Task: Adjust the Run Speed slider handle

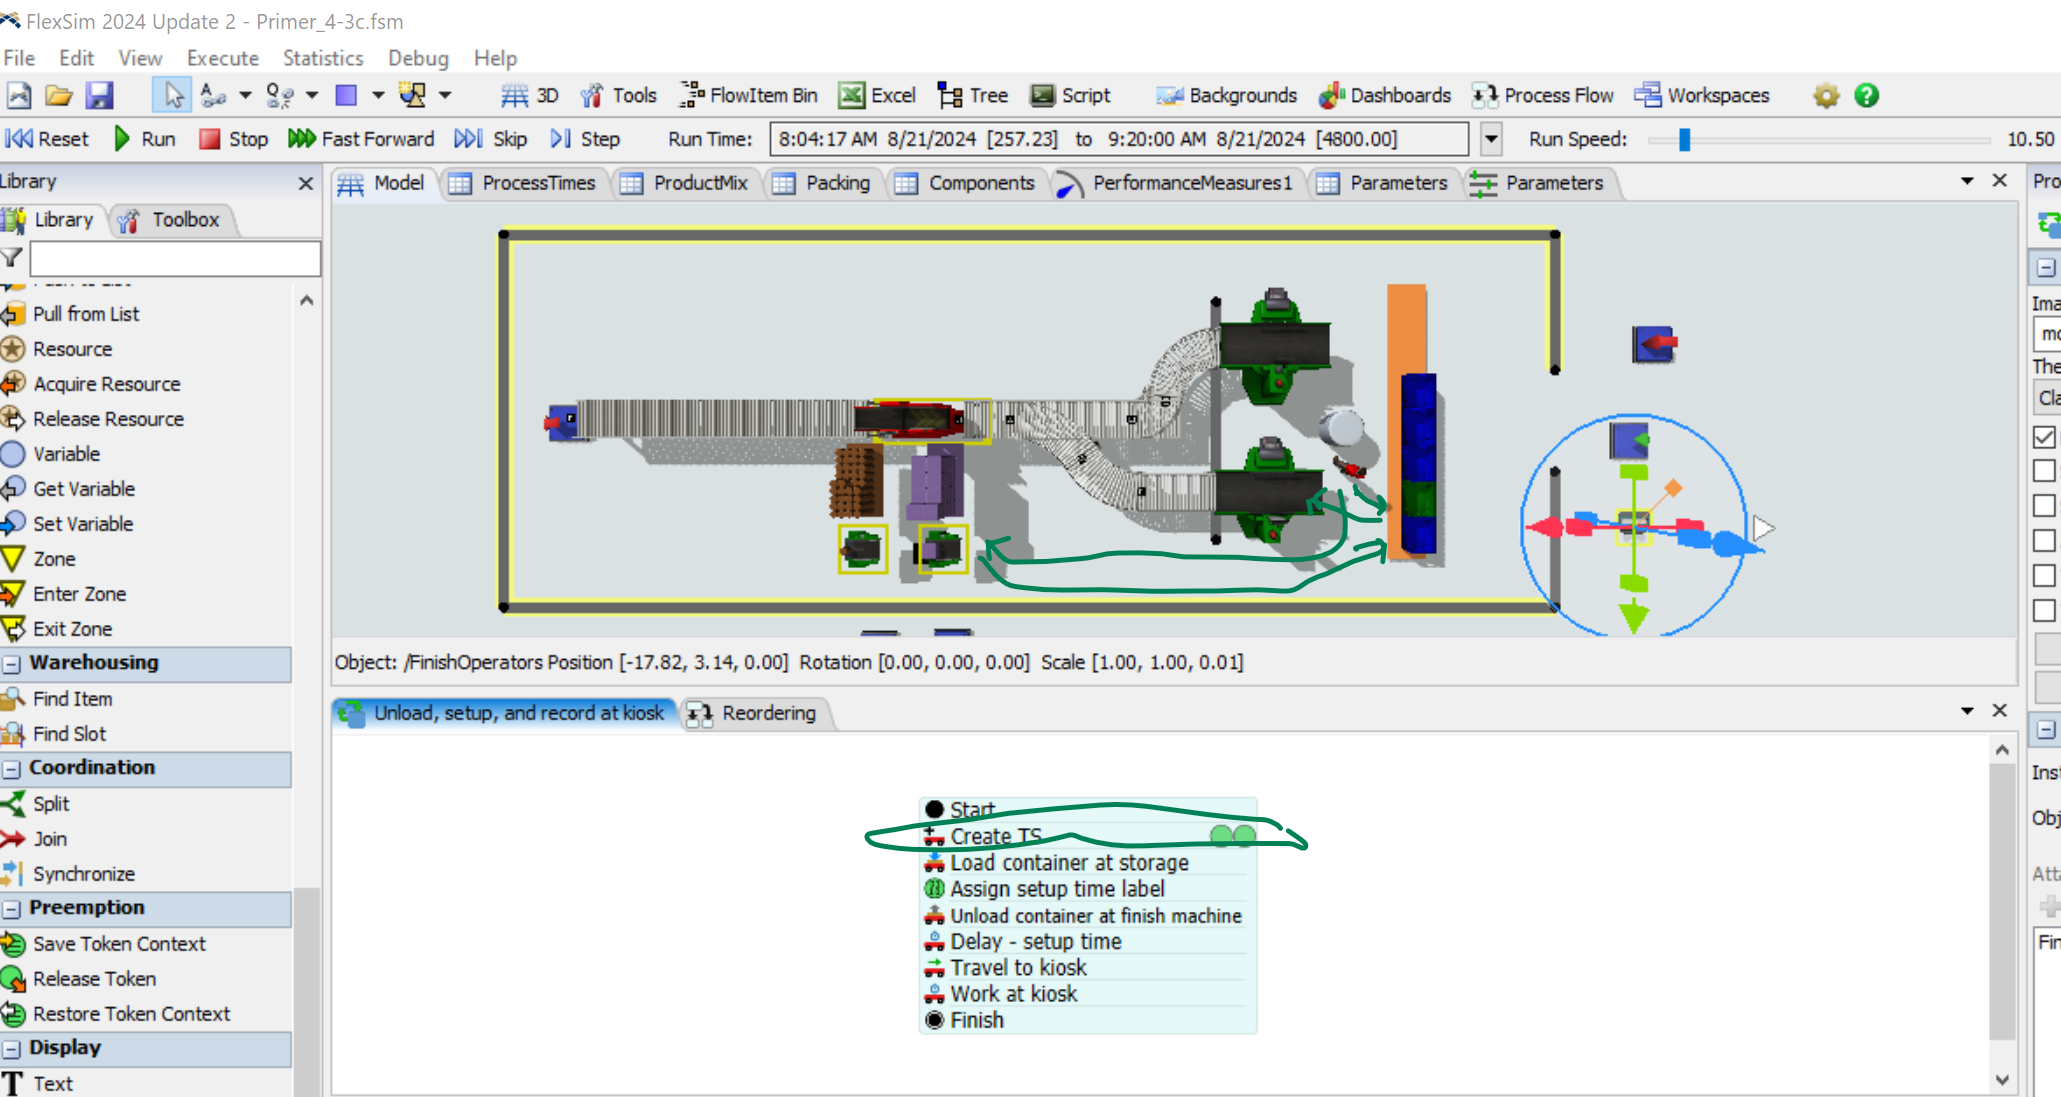Action: point(1685,139)
